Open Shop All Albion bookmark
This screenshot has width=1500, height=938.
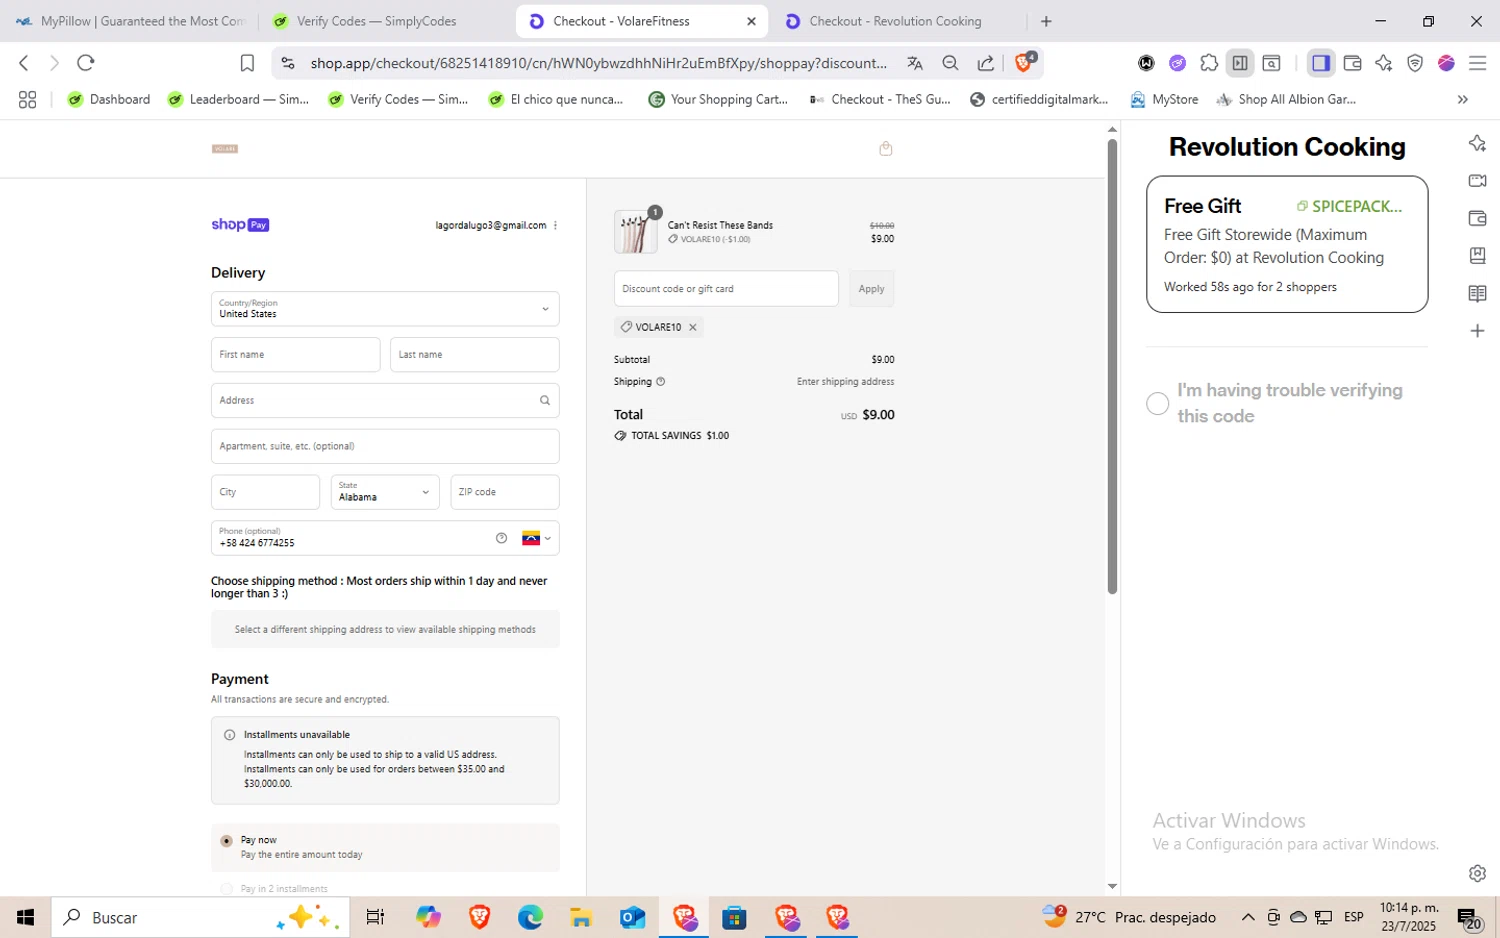click(x=1286, y=99)
